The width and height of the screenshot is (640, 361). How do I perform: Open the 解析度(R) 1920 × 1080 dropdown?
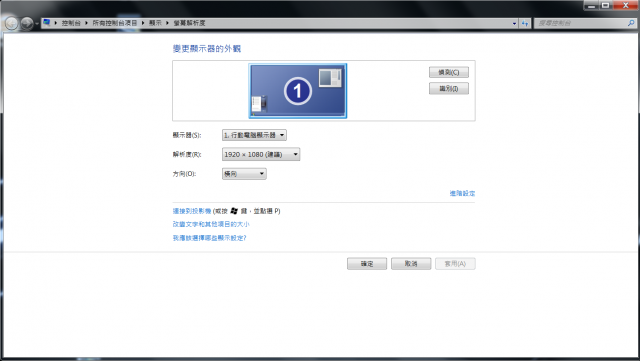[261, 154]
